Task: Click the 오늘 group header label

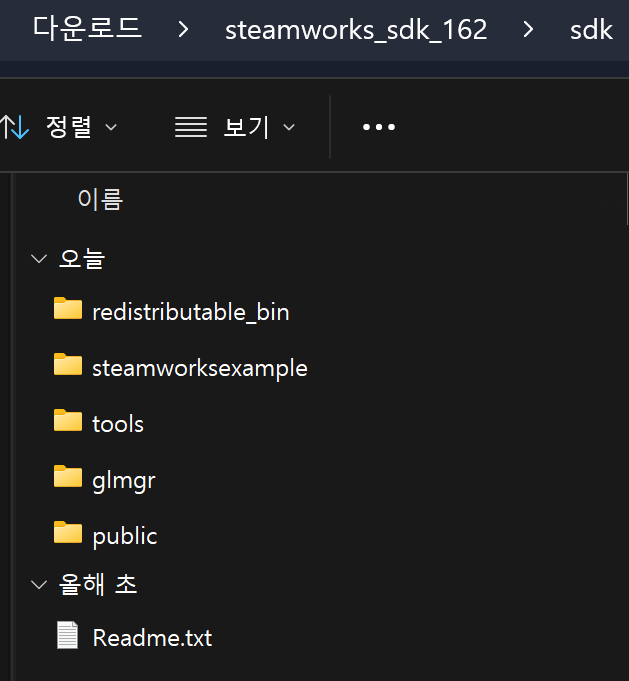Action: pos(82,259)
